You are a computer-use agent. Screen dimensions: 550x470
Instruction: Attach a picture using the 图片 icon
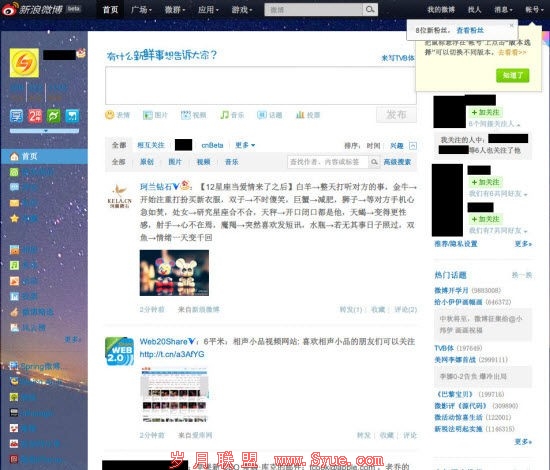pos(148,115)
